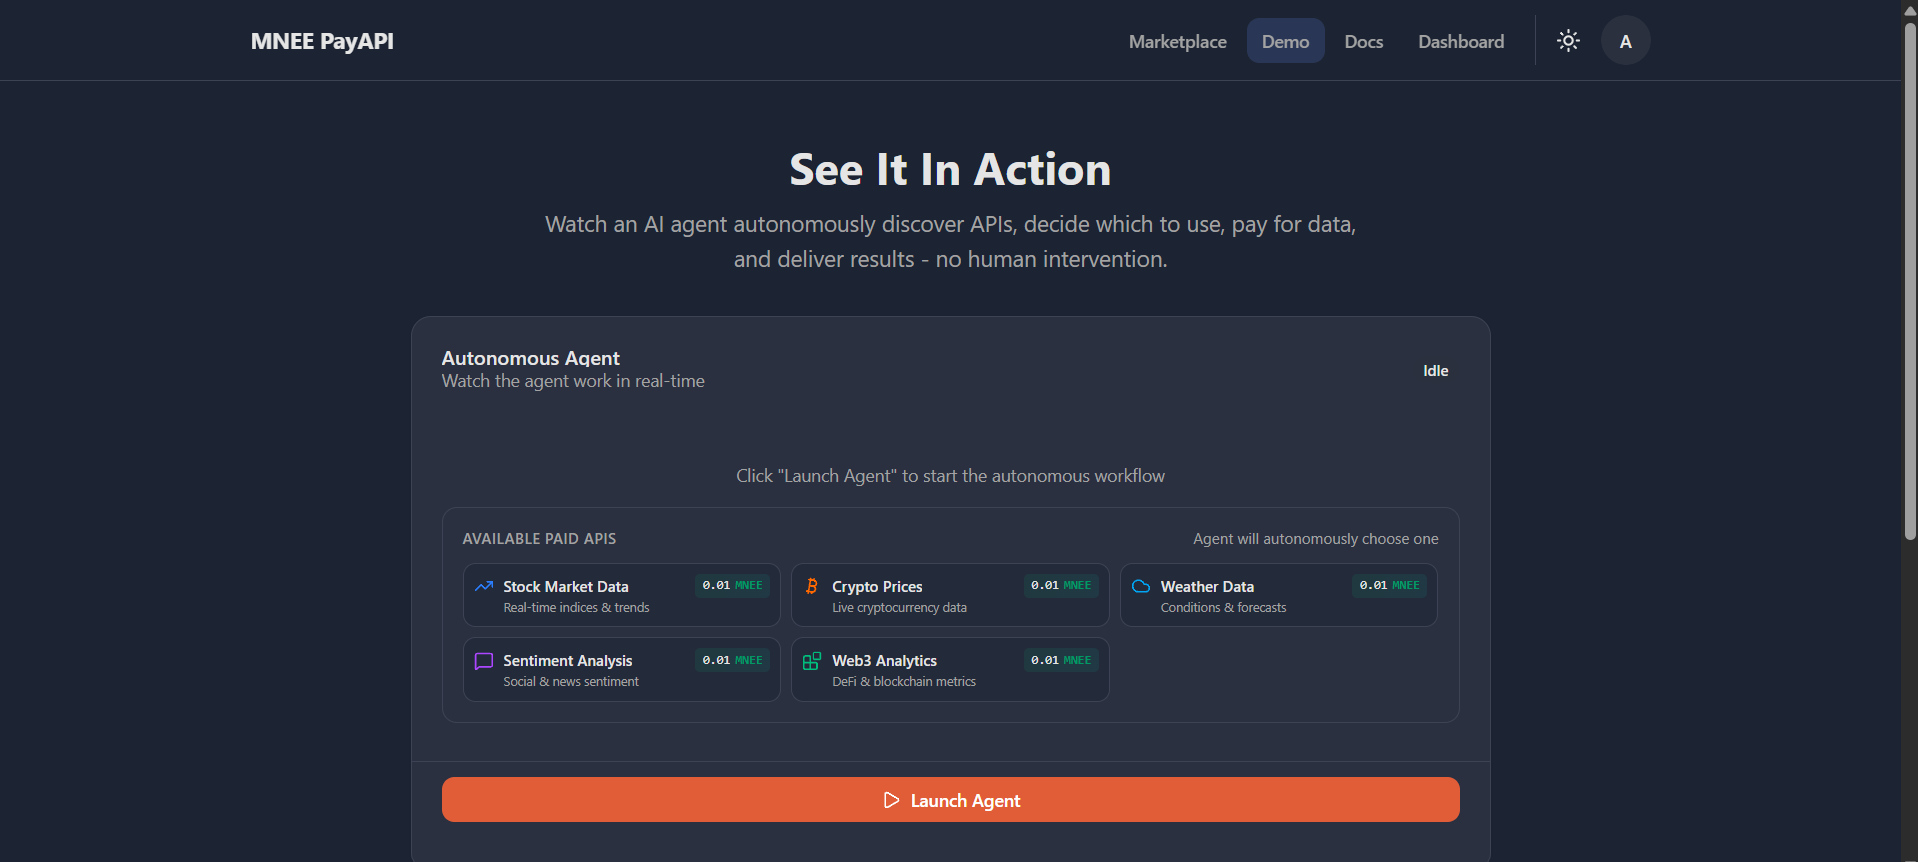Select the Crypto Prices card title

(x=877, y=587)
